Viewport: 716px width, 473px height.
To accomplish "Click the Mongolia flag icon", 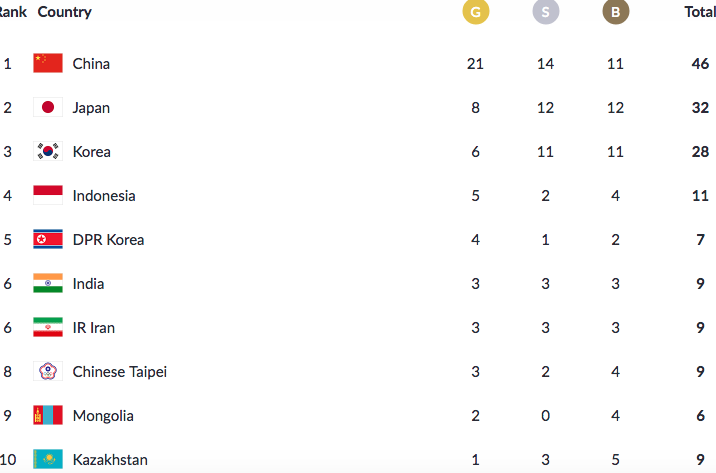I will [x=48, y=415].
